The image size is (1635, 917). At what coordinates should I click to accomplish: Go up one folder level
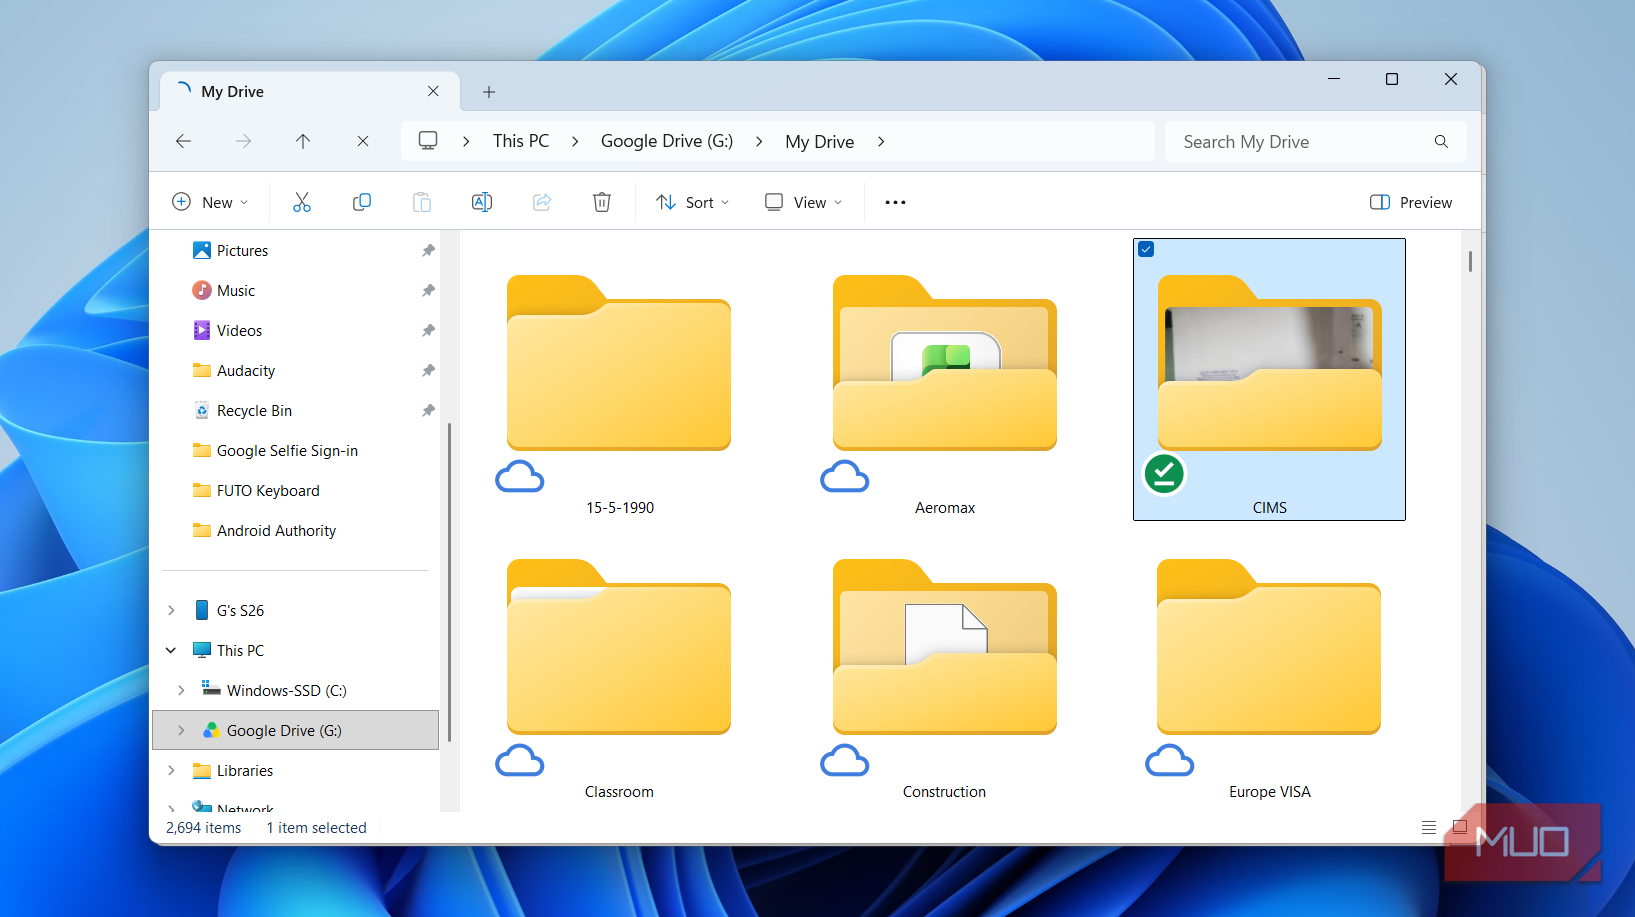point(303,141)
